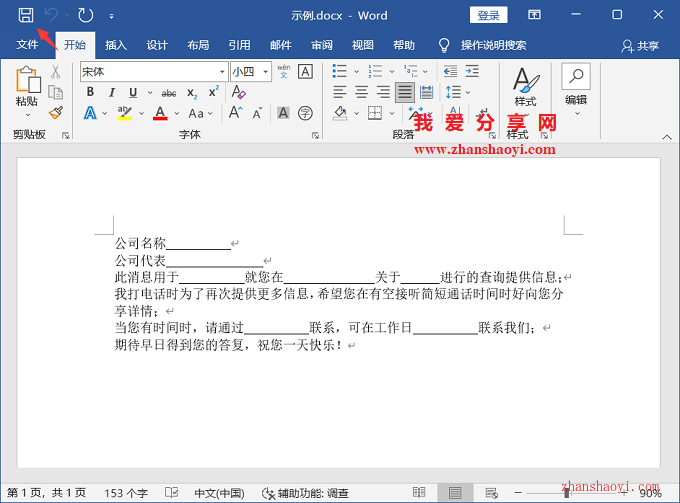
Task: Switch to Print Layout view
Action: coord(455,493)
